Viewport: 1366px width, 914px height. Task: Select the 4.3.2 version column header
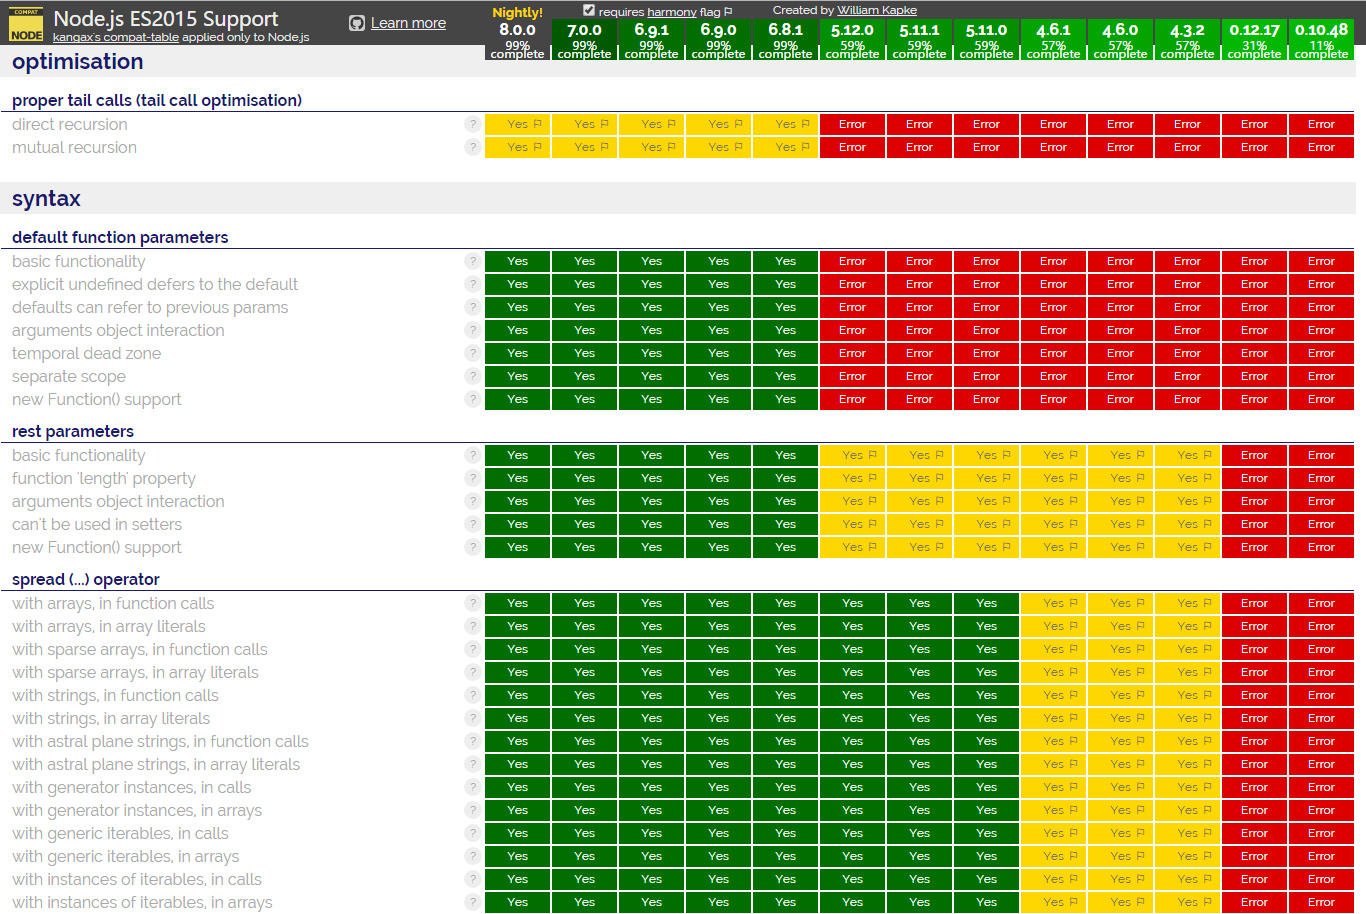(1187, 39)
